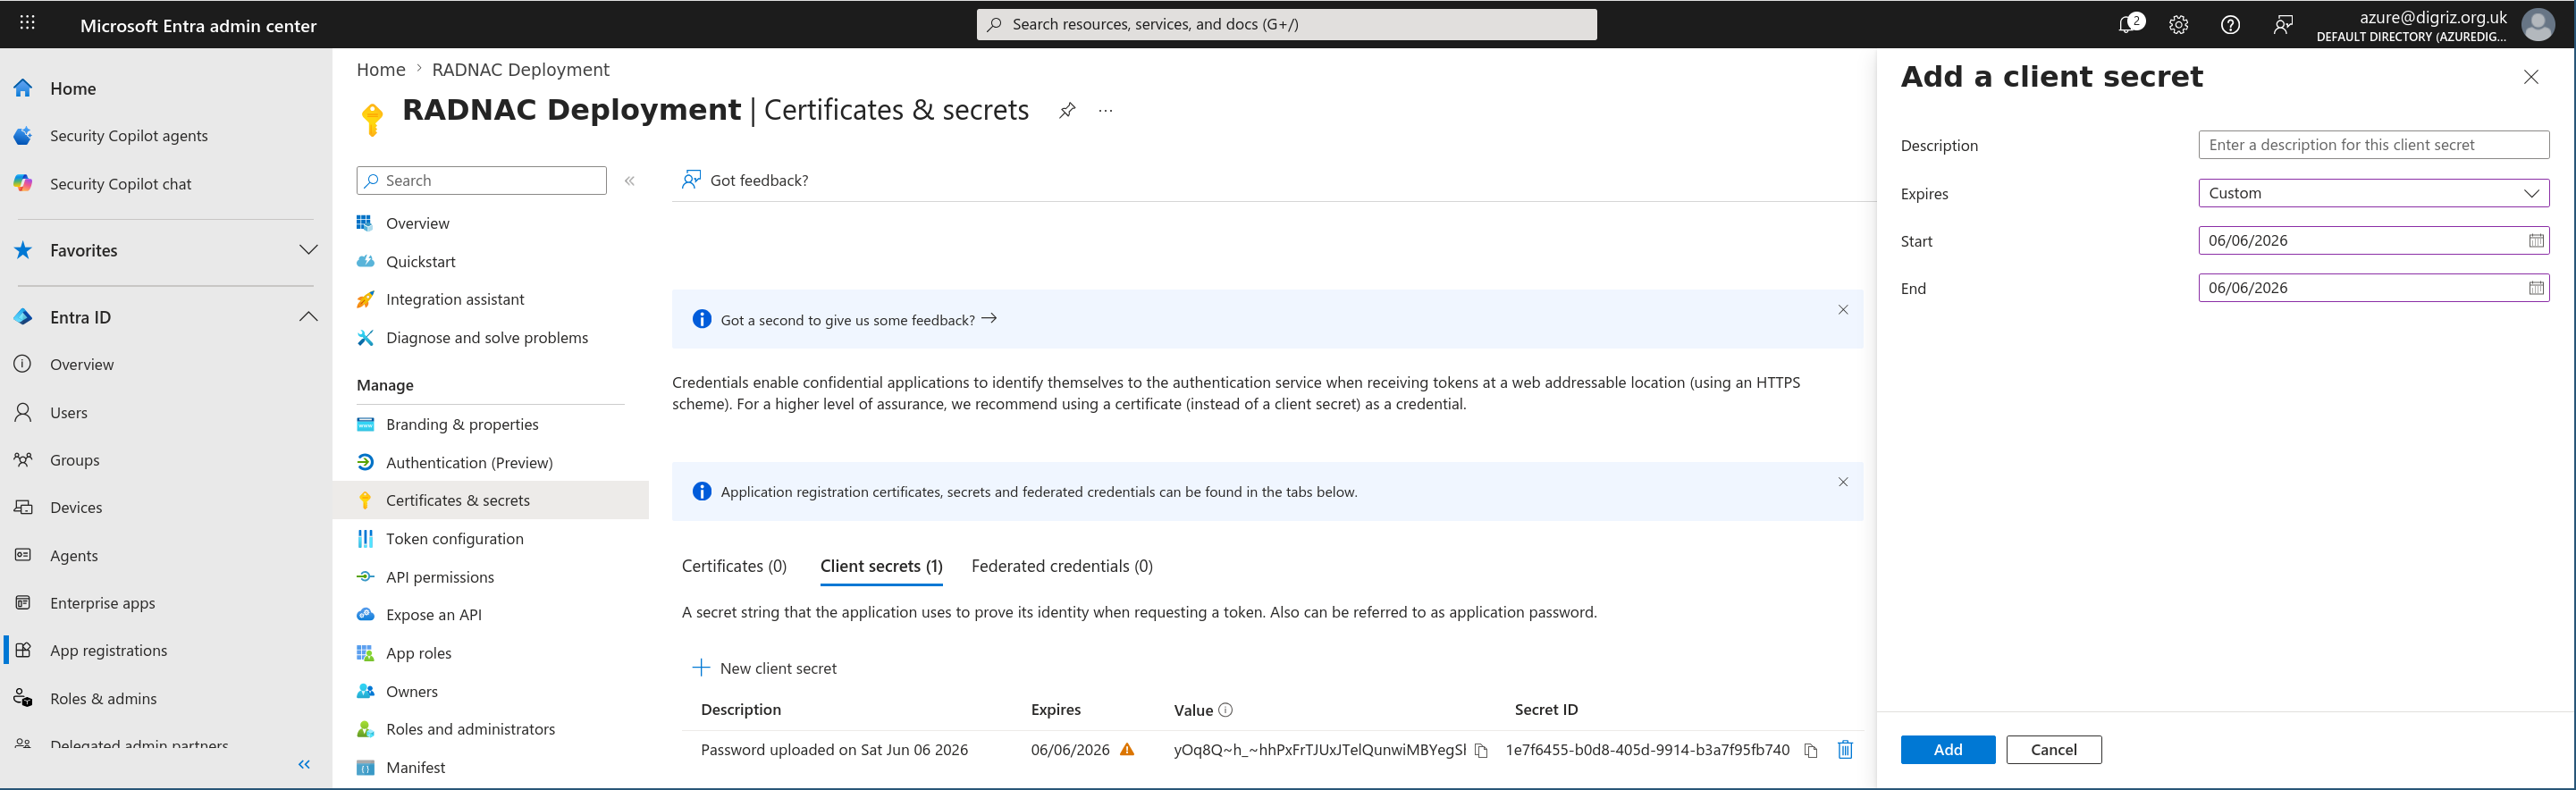
Task: Open Agents under Entra ID
Action: pyautogui.click(x=74, y=555)
